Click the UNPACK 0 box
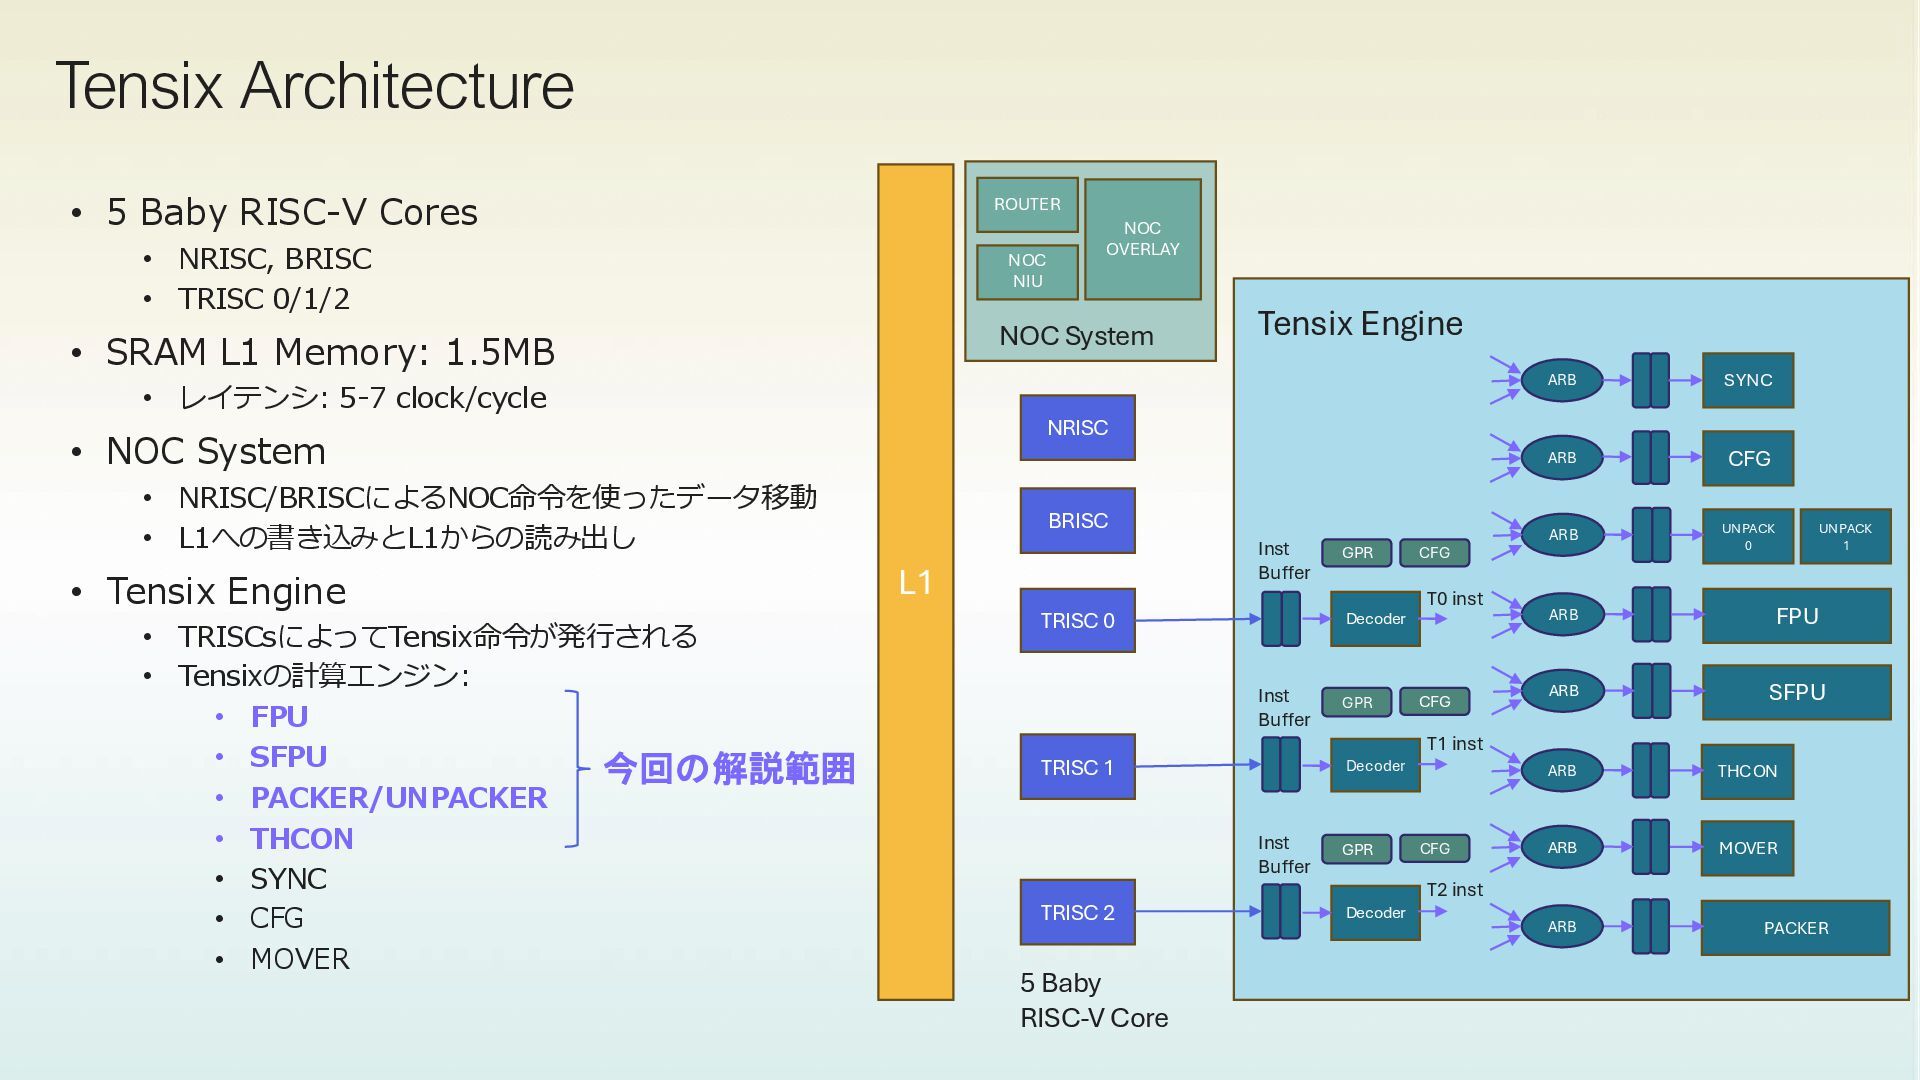The width and height of the screenshot is (1920, 1080). (1747, 537)
